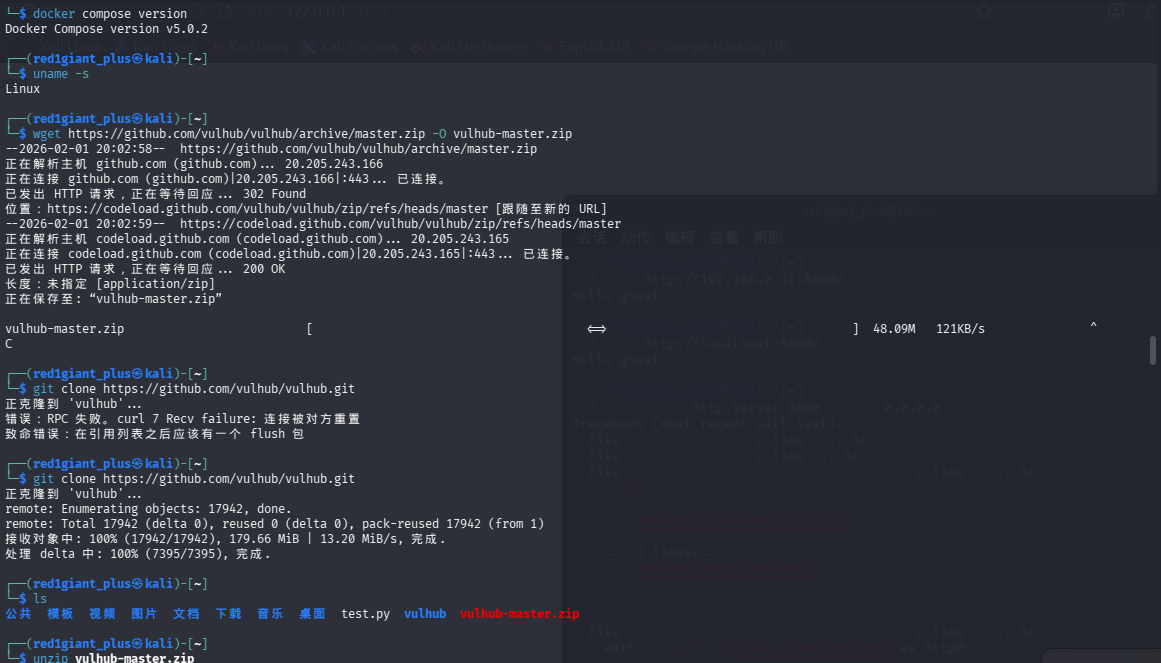The width and height of the screenshot is (1161, 663).
Task: Click the Kali NetHunter bookmark icon
Action: (417, 46)
